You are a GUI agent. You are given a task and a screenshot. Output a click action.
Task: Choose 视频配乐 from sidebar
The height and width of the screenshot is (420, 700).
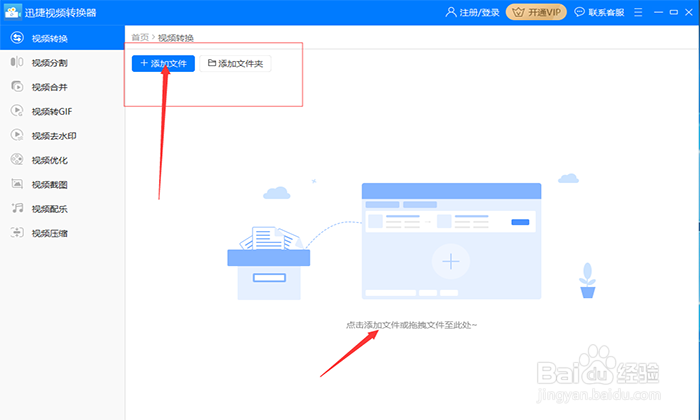tap(50, 209)
